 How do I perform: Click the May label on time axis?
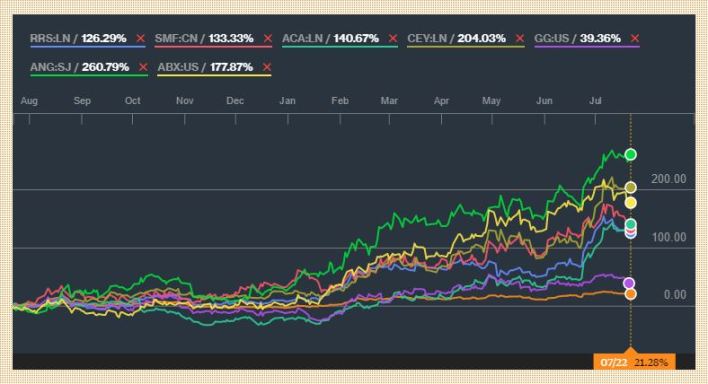point(491,101)
